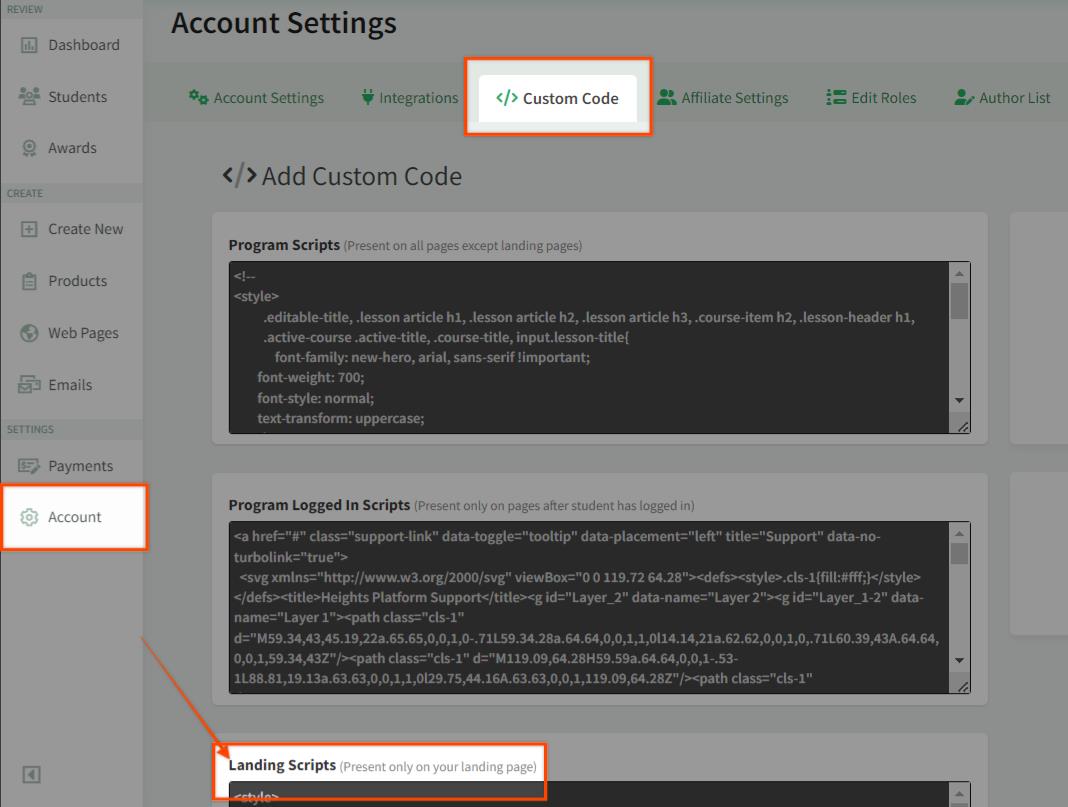Click the Affiliate Settings people icon

click(666, 97)
